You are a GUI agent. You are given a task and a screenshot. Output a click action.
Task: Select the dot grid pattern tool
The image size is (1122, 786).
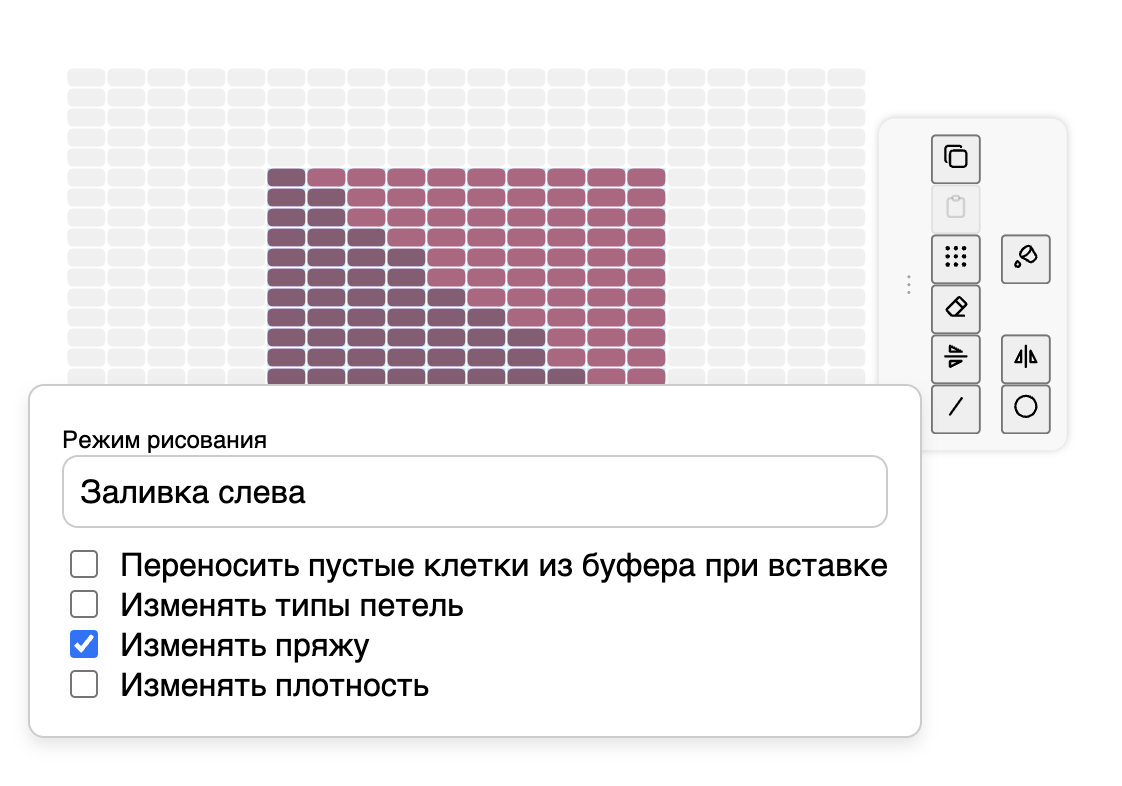(x=955, y=258)
